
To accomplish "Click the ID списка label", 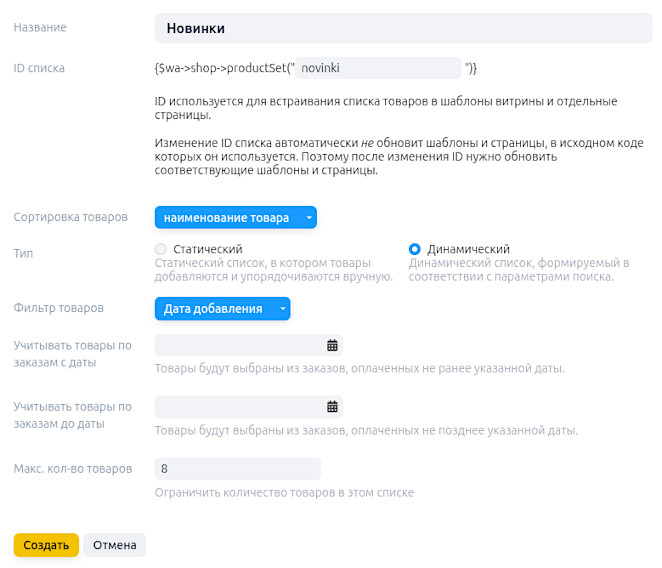I will point(39,68).
